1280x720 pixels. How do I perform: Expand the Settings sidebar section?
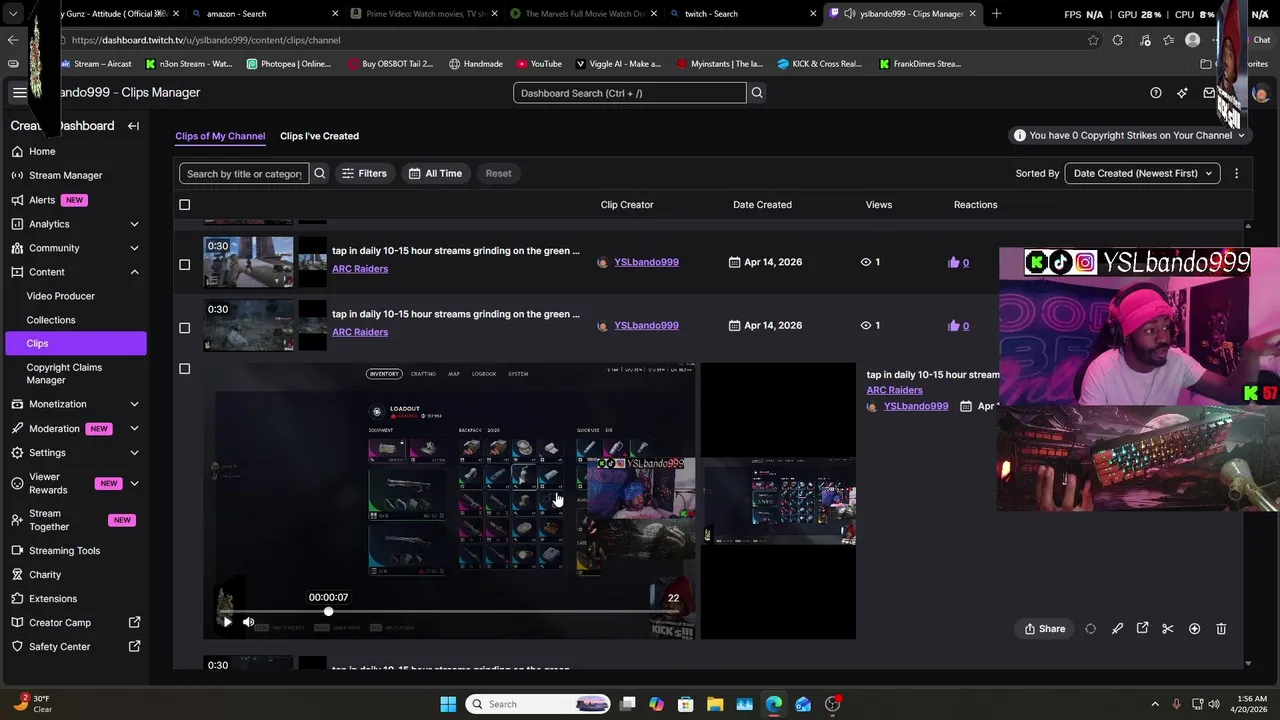click(134, 452)
